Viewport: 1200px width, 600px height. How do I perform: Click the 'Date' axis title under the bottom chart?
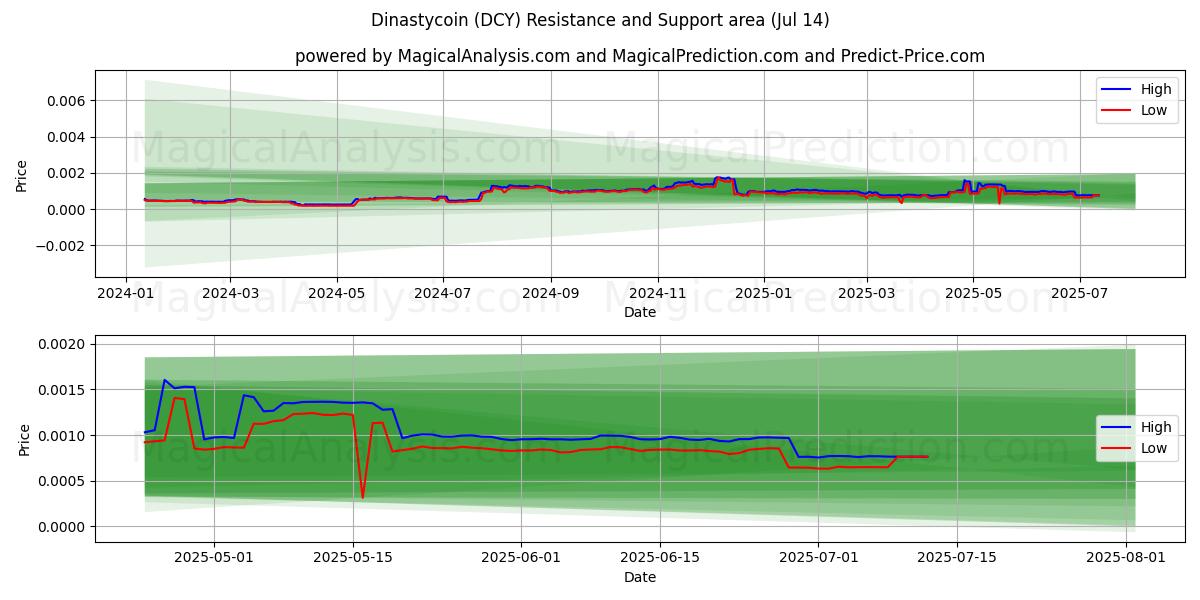point(640,577)
